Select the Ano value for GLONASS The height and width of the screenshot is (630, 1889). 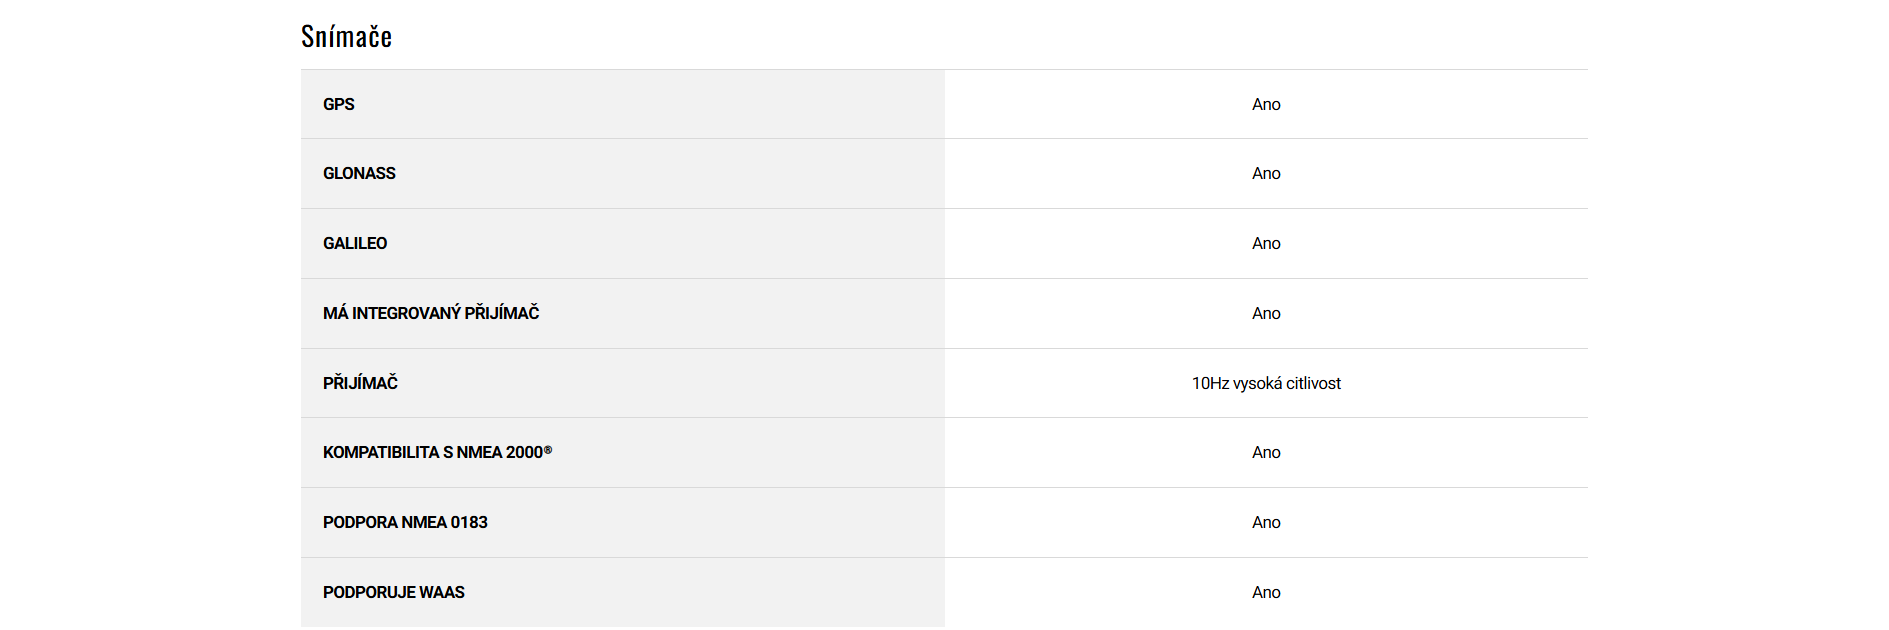[1266, 173]
